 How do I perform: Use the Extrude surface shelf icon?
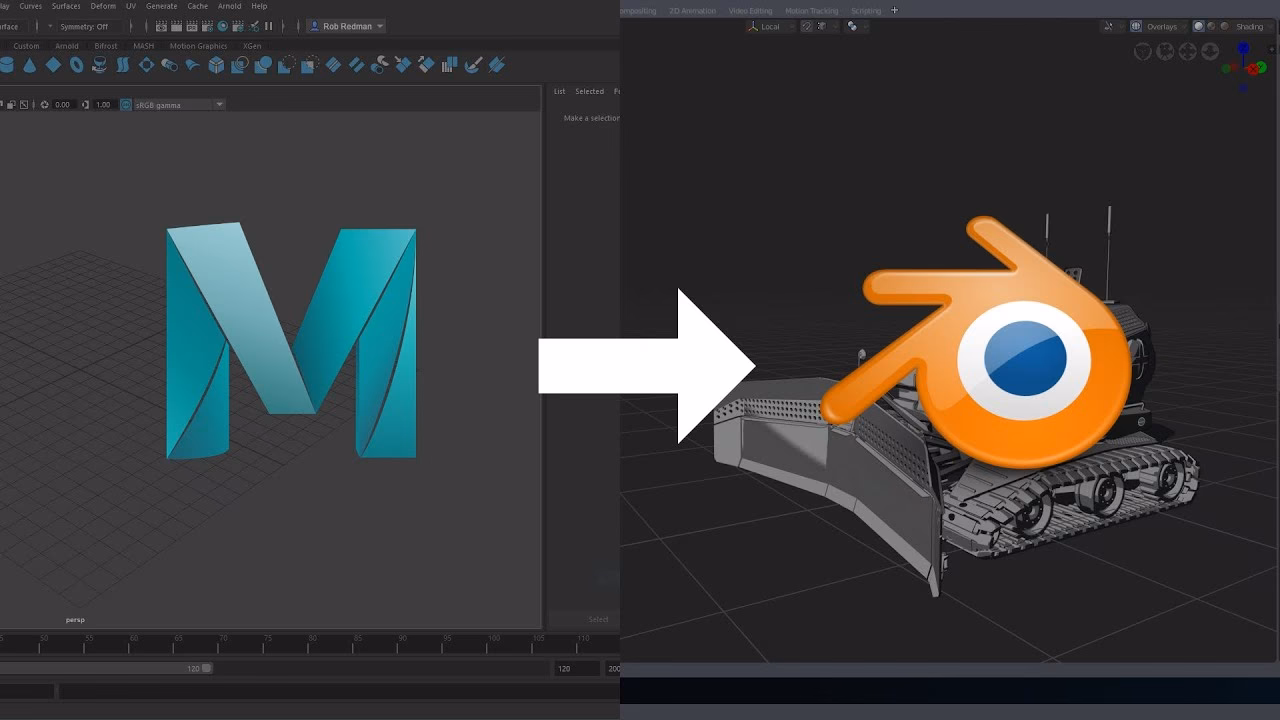(169, 65)
